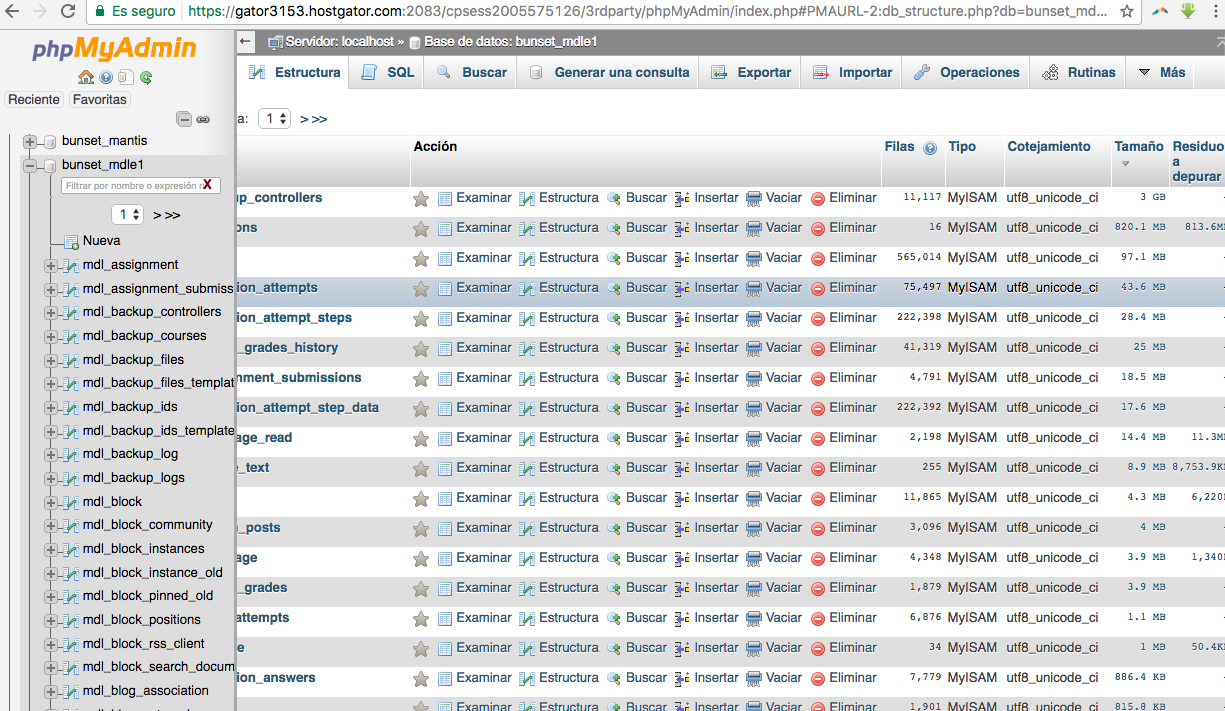Image resolution: width=1225 pixels, height=711 pixels.
Task: Click the padlock secure site icon in the address bar
Action: pyautogui.click(x=100, y=12)
